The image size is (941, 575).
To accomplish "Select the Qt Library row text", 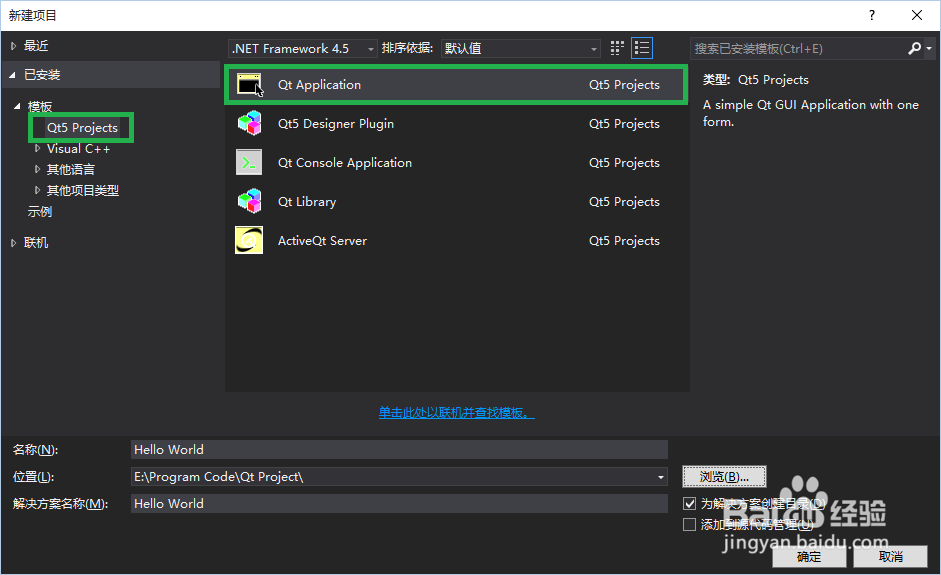I will 307,201.
